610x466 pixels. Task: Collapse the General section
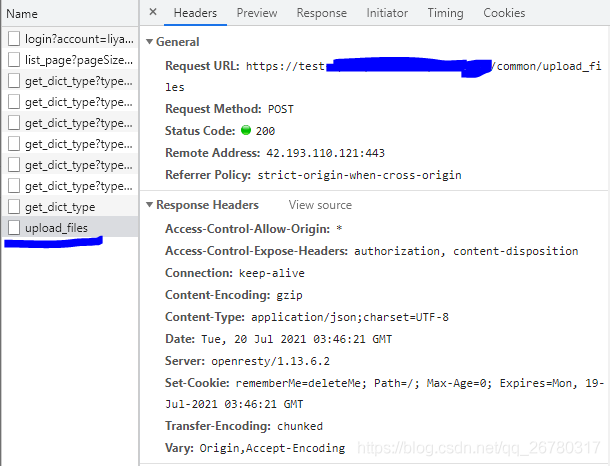tap(150, 42)
